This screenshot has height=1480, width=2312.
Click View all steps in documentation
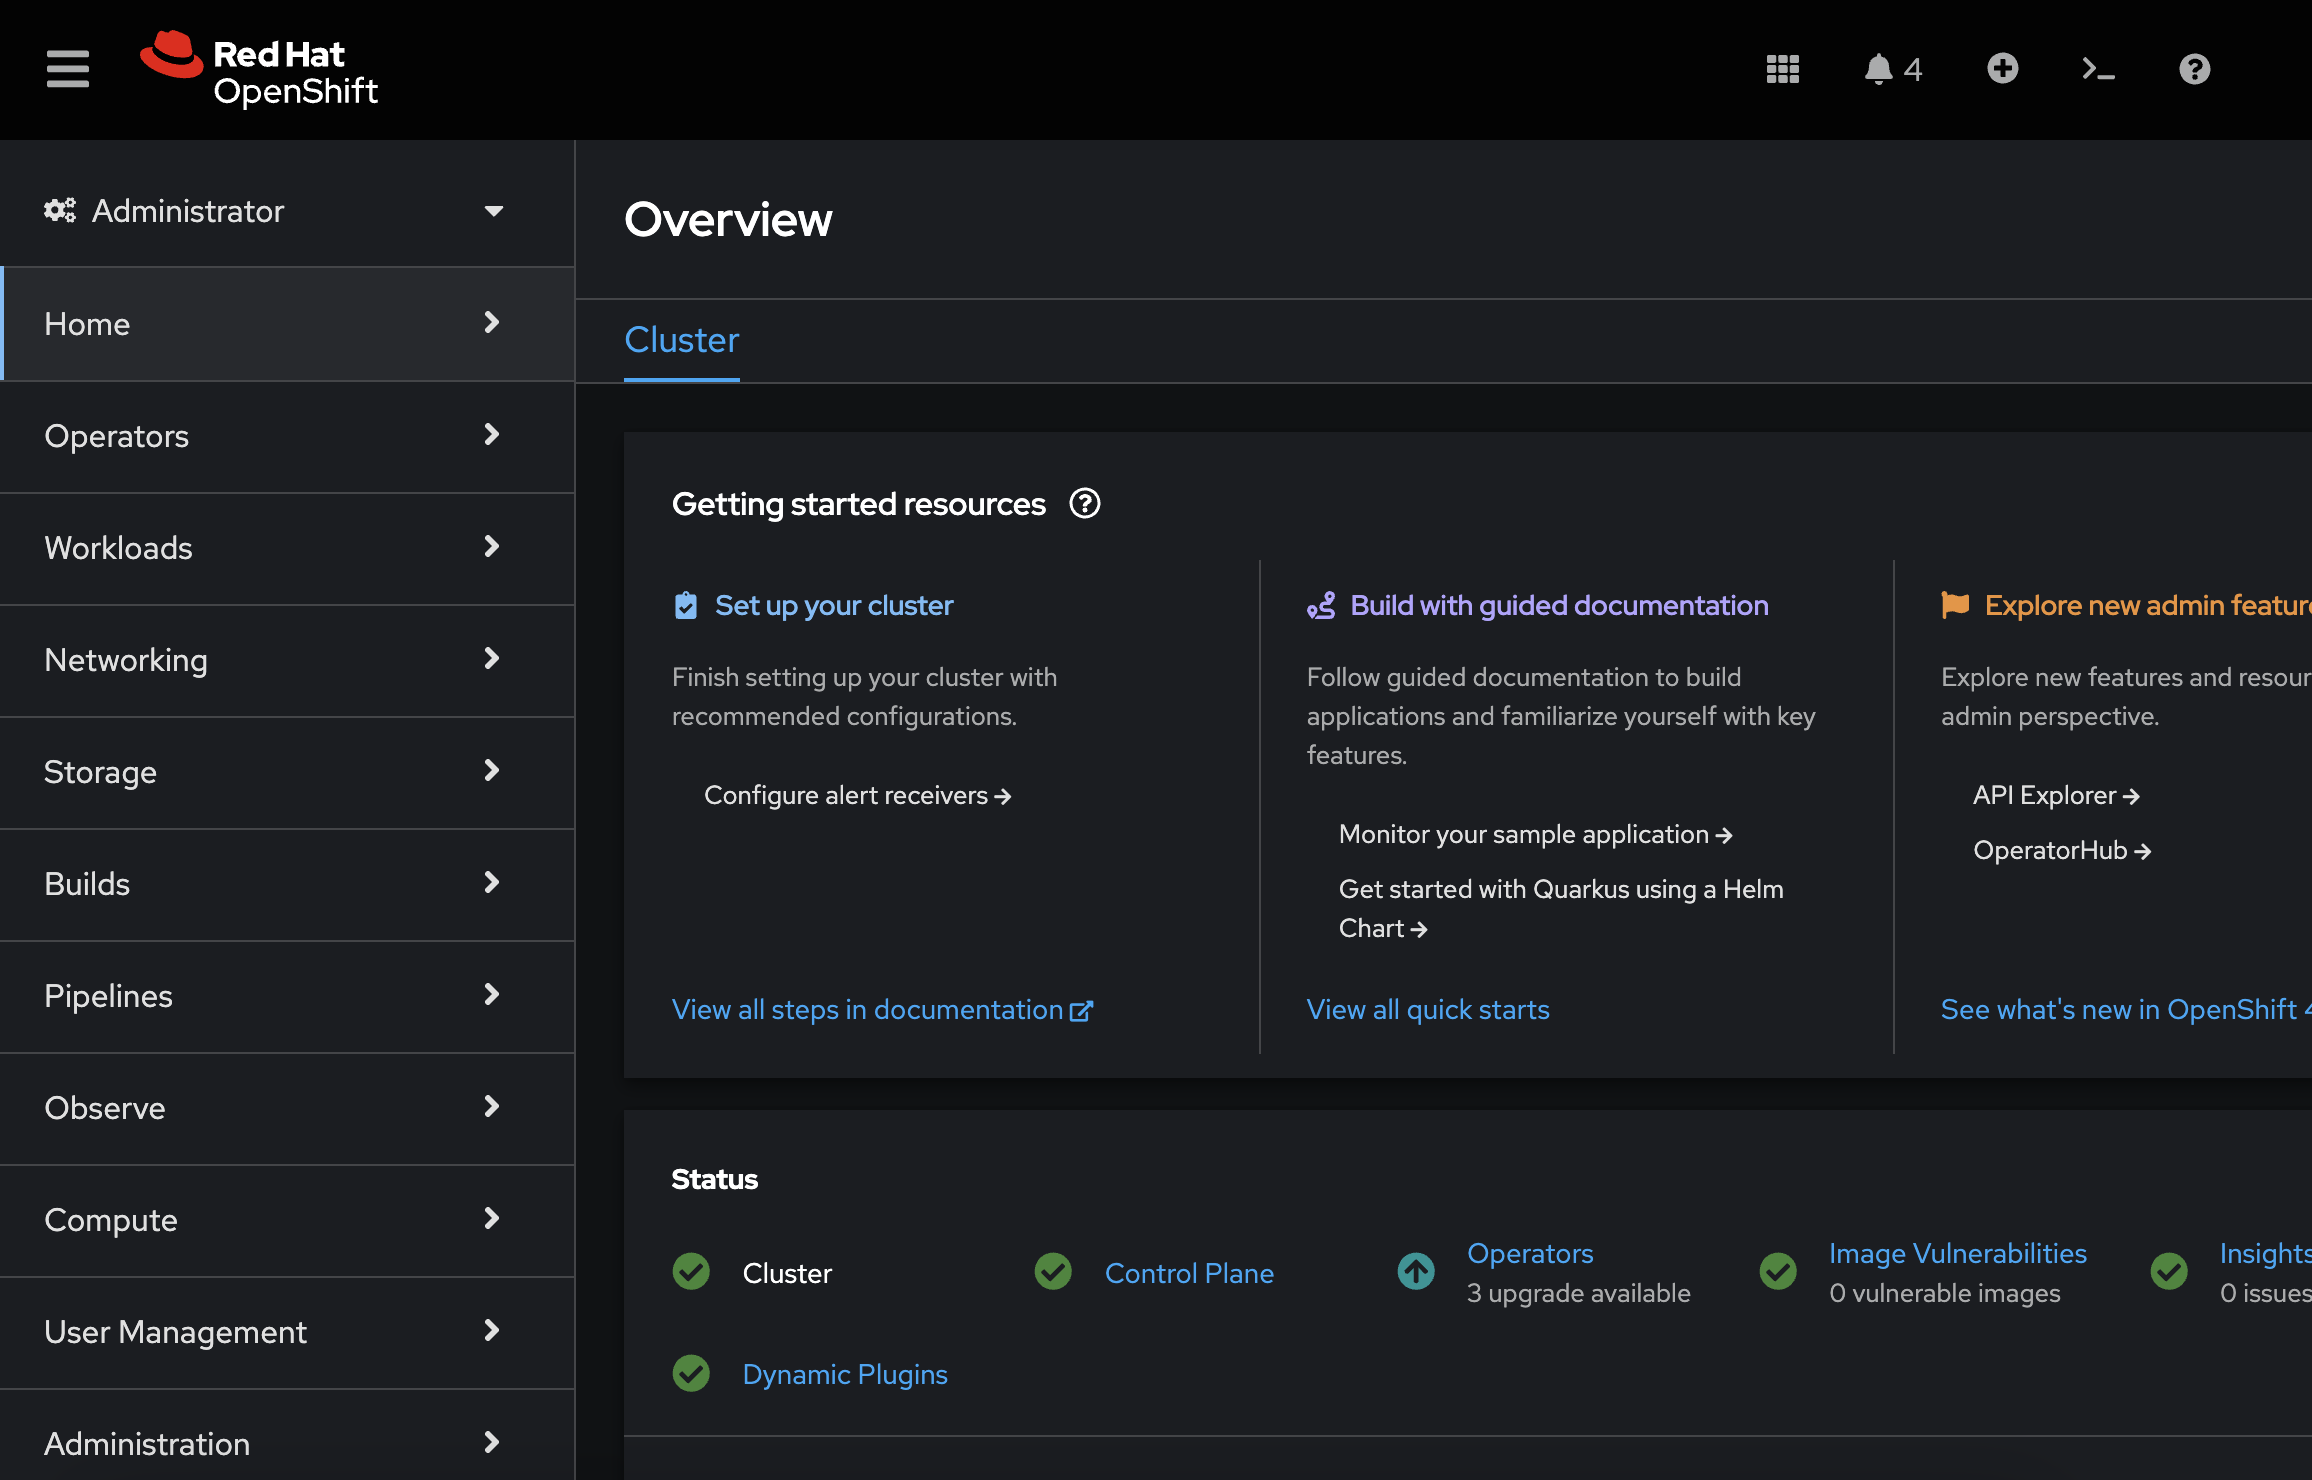[x=882, y=1010]
